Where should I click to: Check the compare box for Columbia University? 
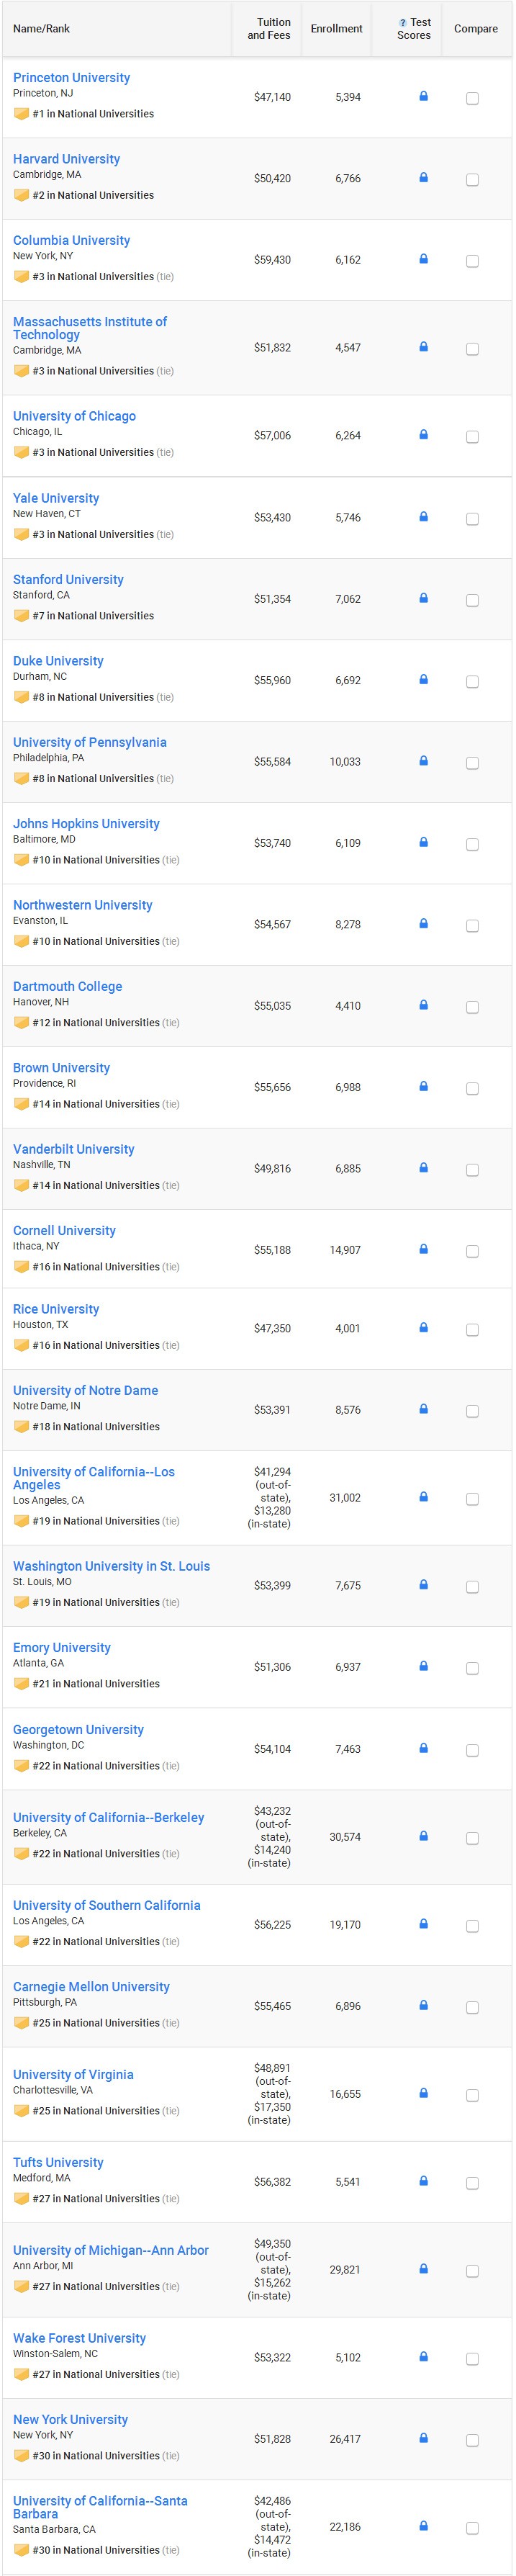472,261
